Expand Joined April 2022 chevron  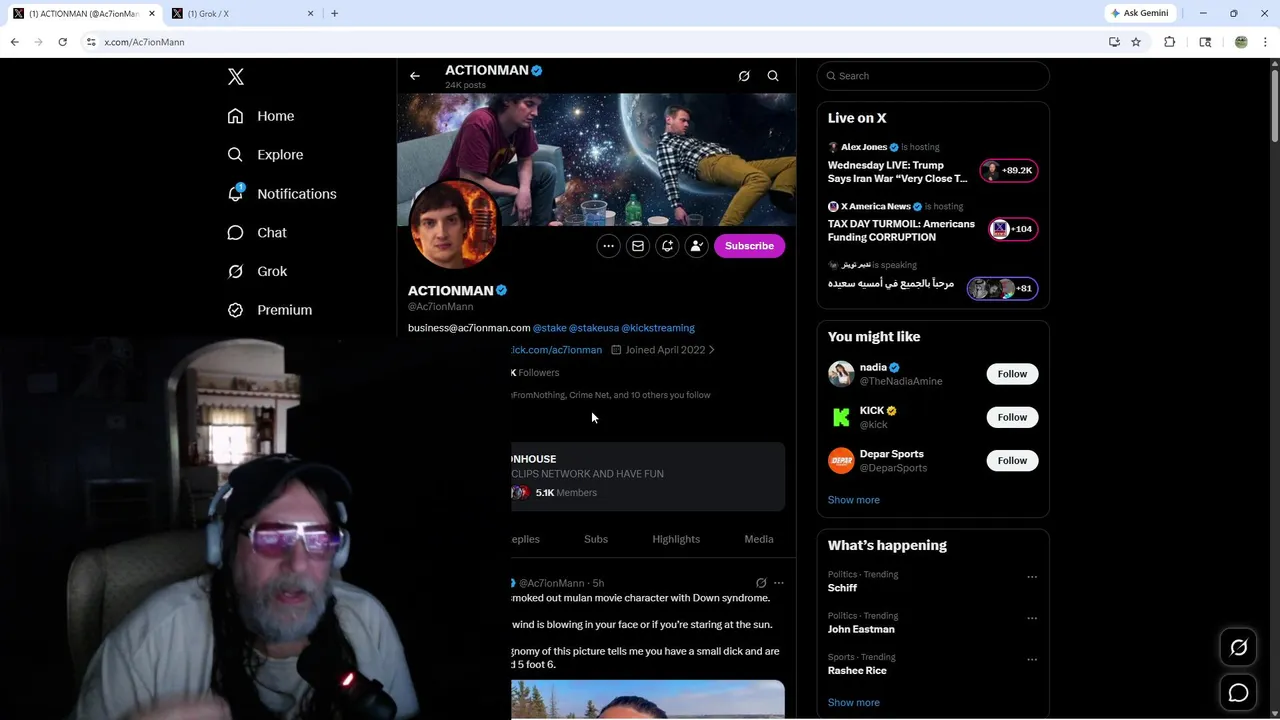tap(711, 350)
